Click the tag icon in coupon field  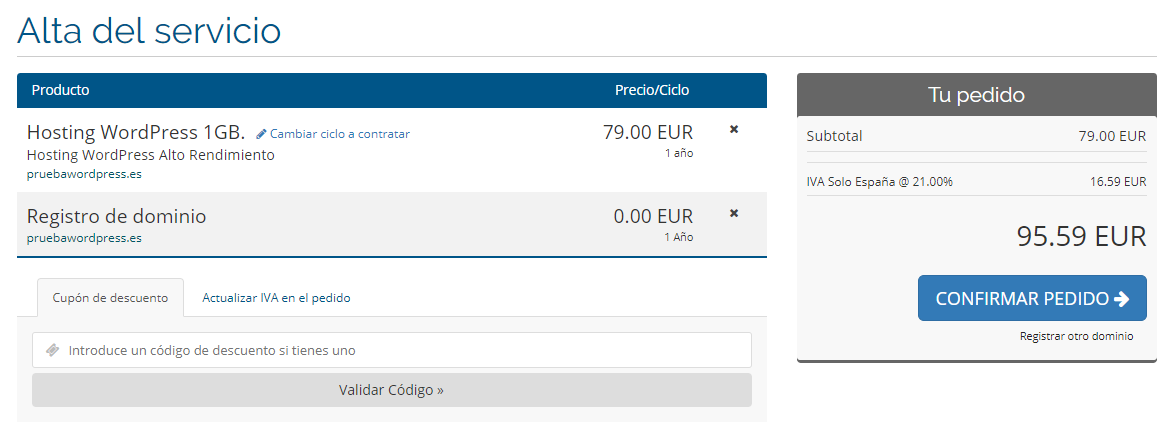pos(53,350)
